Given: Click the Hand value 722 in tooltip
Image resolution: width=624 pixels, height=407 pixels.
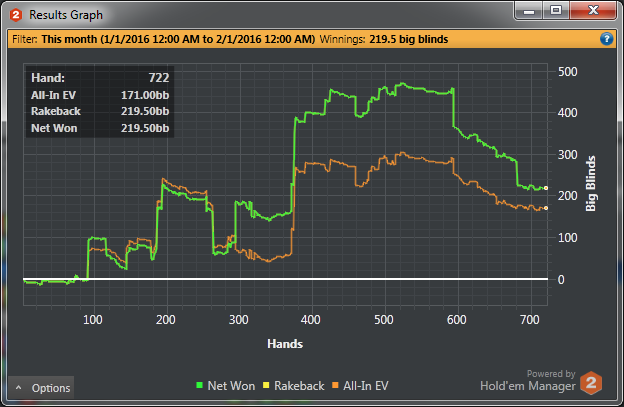Looking at the screenshot, I should click(x=159, y=78).
